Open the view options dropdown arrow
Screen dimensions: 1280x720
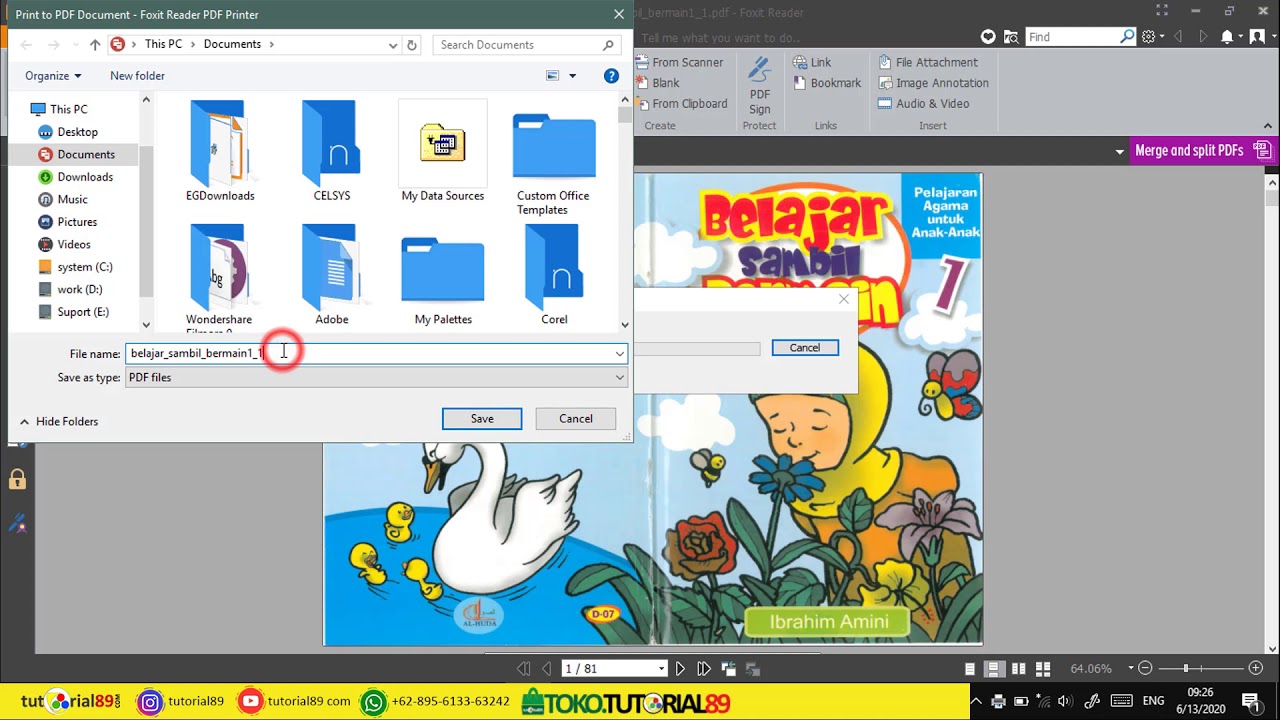[x=573, y=76]
